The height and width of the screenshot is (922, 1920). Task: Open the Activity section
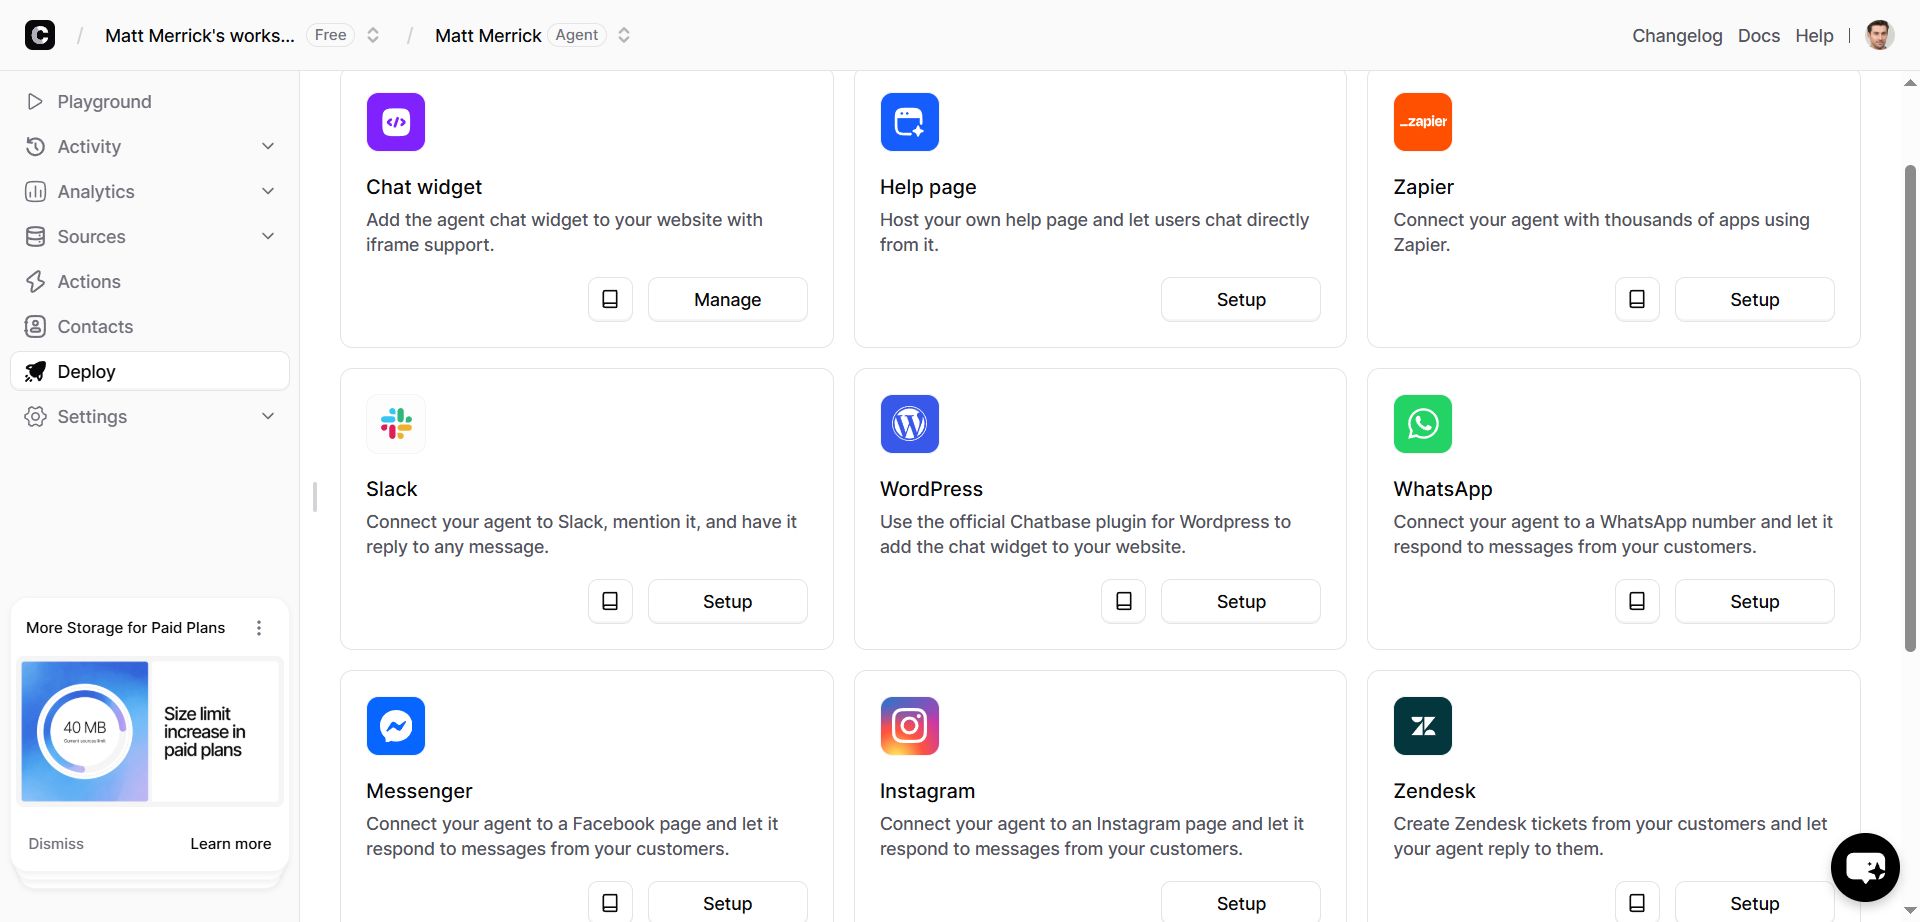click(x=150, y=147)
